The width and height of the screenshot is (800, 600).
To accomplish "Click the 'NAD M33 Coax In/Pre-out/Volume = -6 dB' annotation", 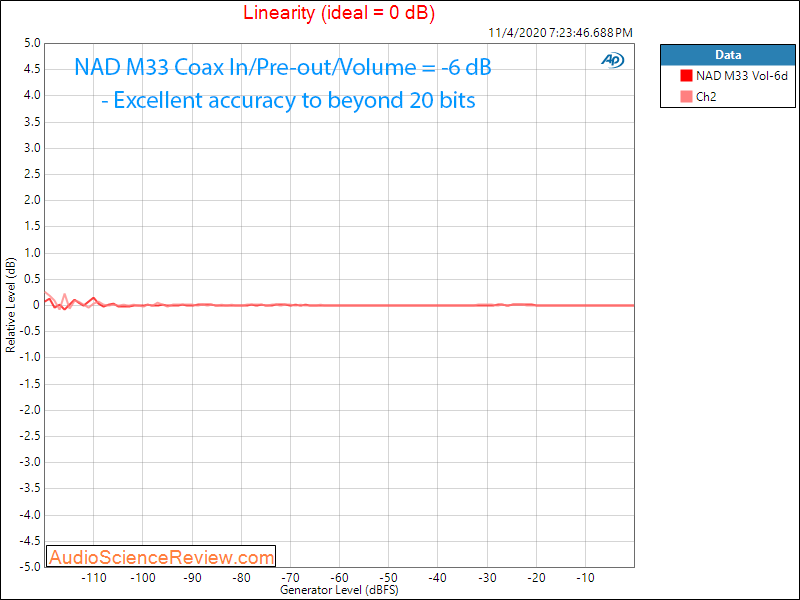I will click(x=283, y=67).
